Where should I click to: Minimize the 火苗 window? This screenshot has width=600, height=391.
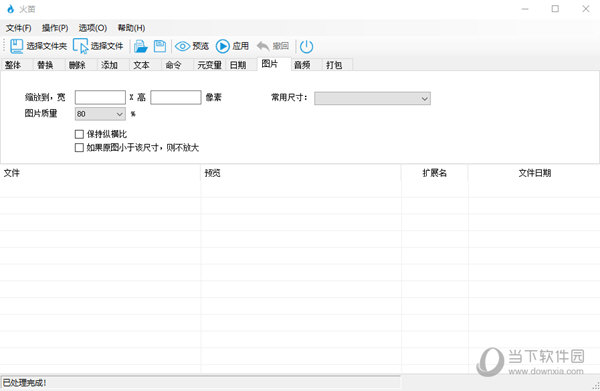tap(525, 9)
